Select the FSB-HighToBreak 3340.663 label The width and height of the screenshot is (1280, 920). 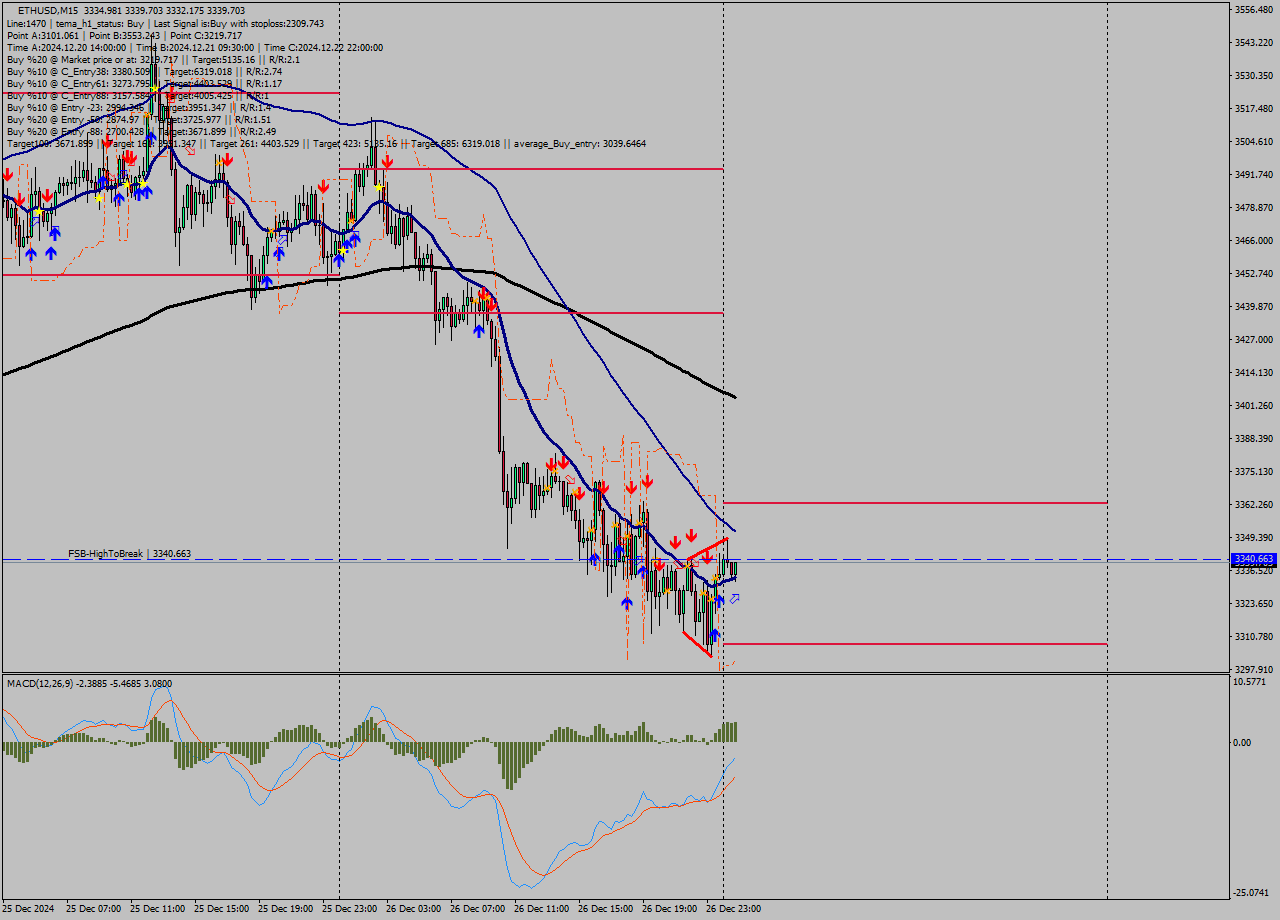(129, 553)
